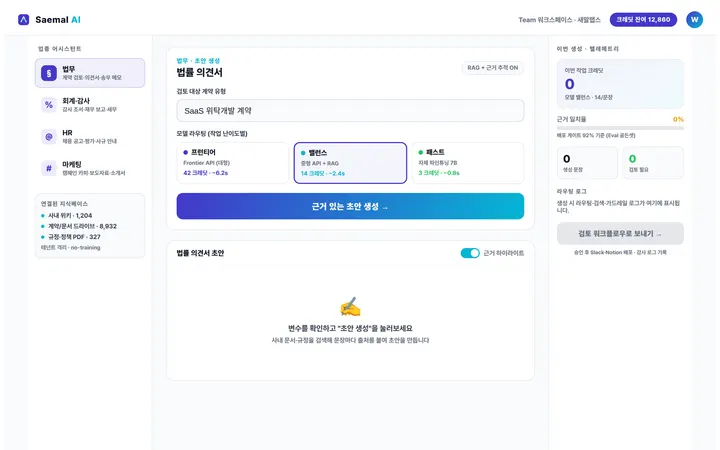Open the W user avatar

click(x=694, y=19)
